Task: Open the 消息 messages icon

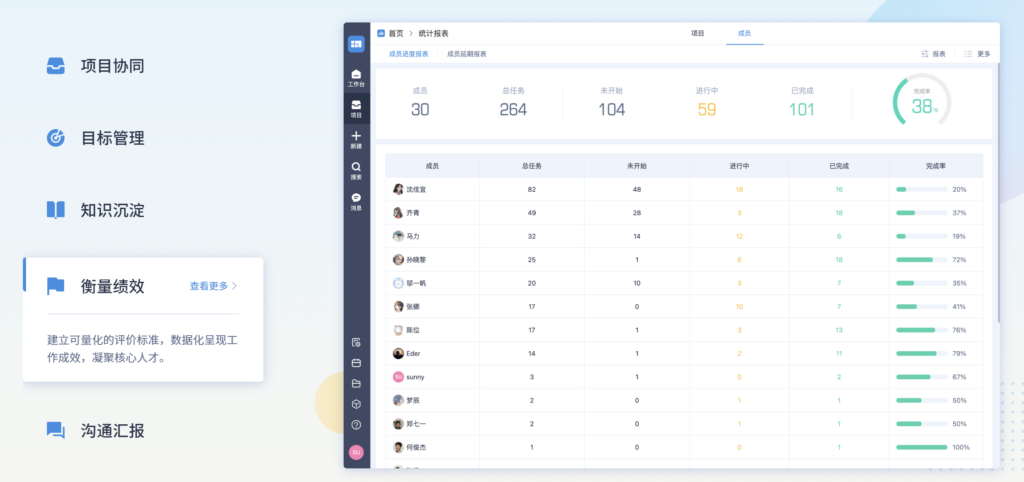Action: [x=356, y=201]
